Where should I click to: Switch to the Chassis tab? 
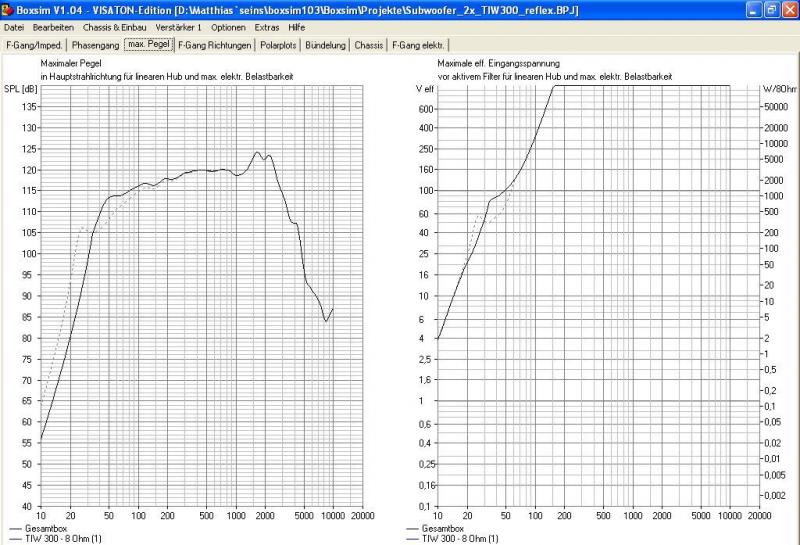[x=368, y=45]
